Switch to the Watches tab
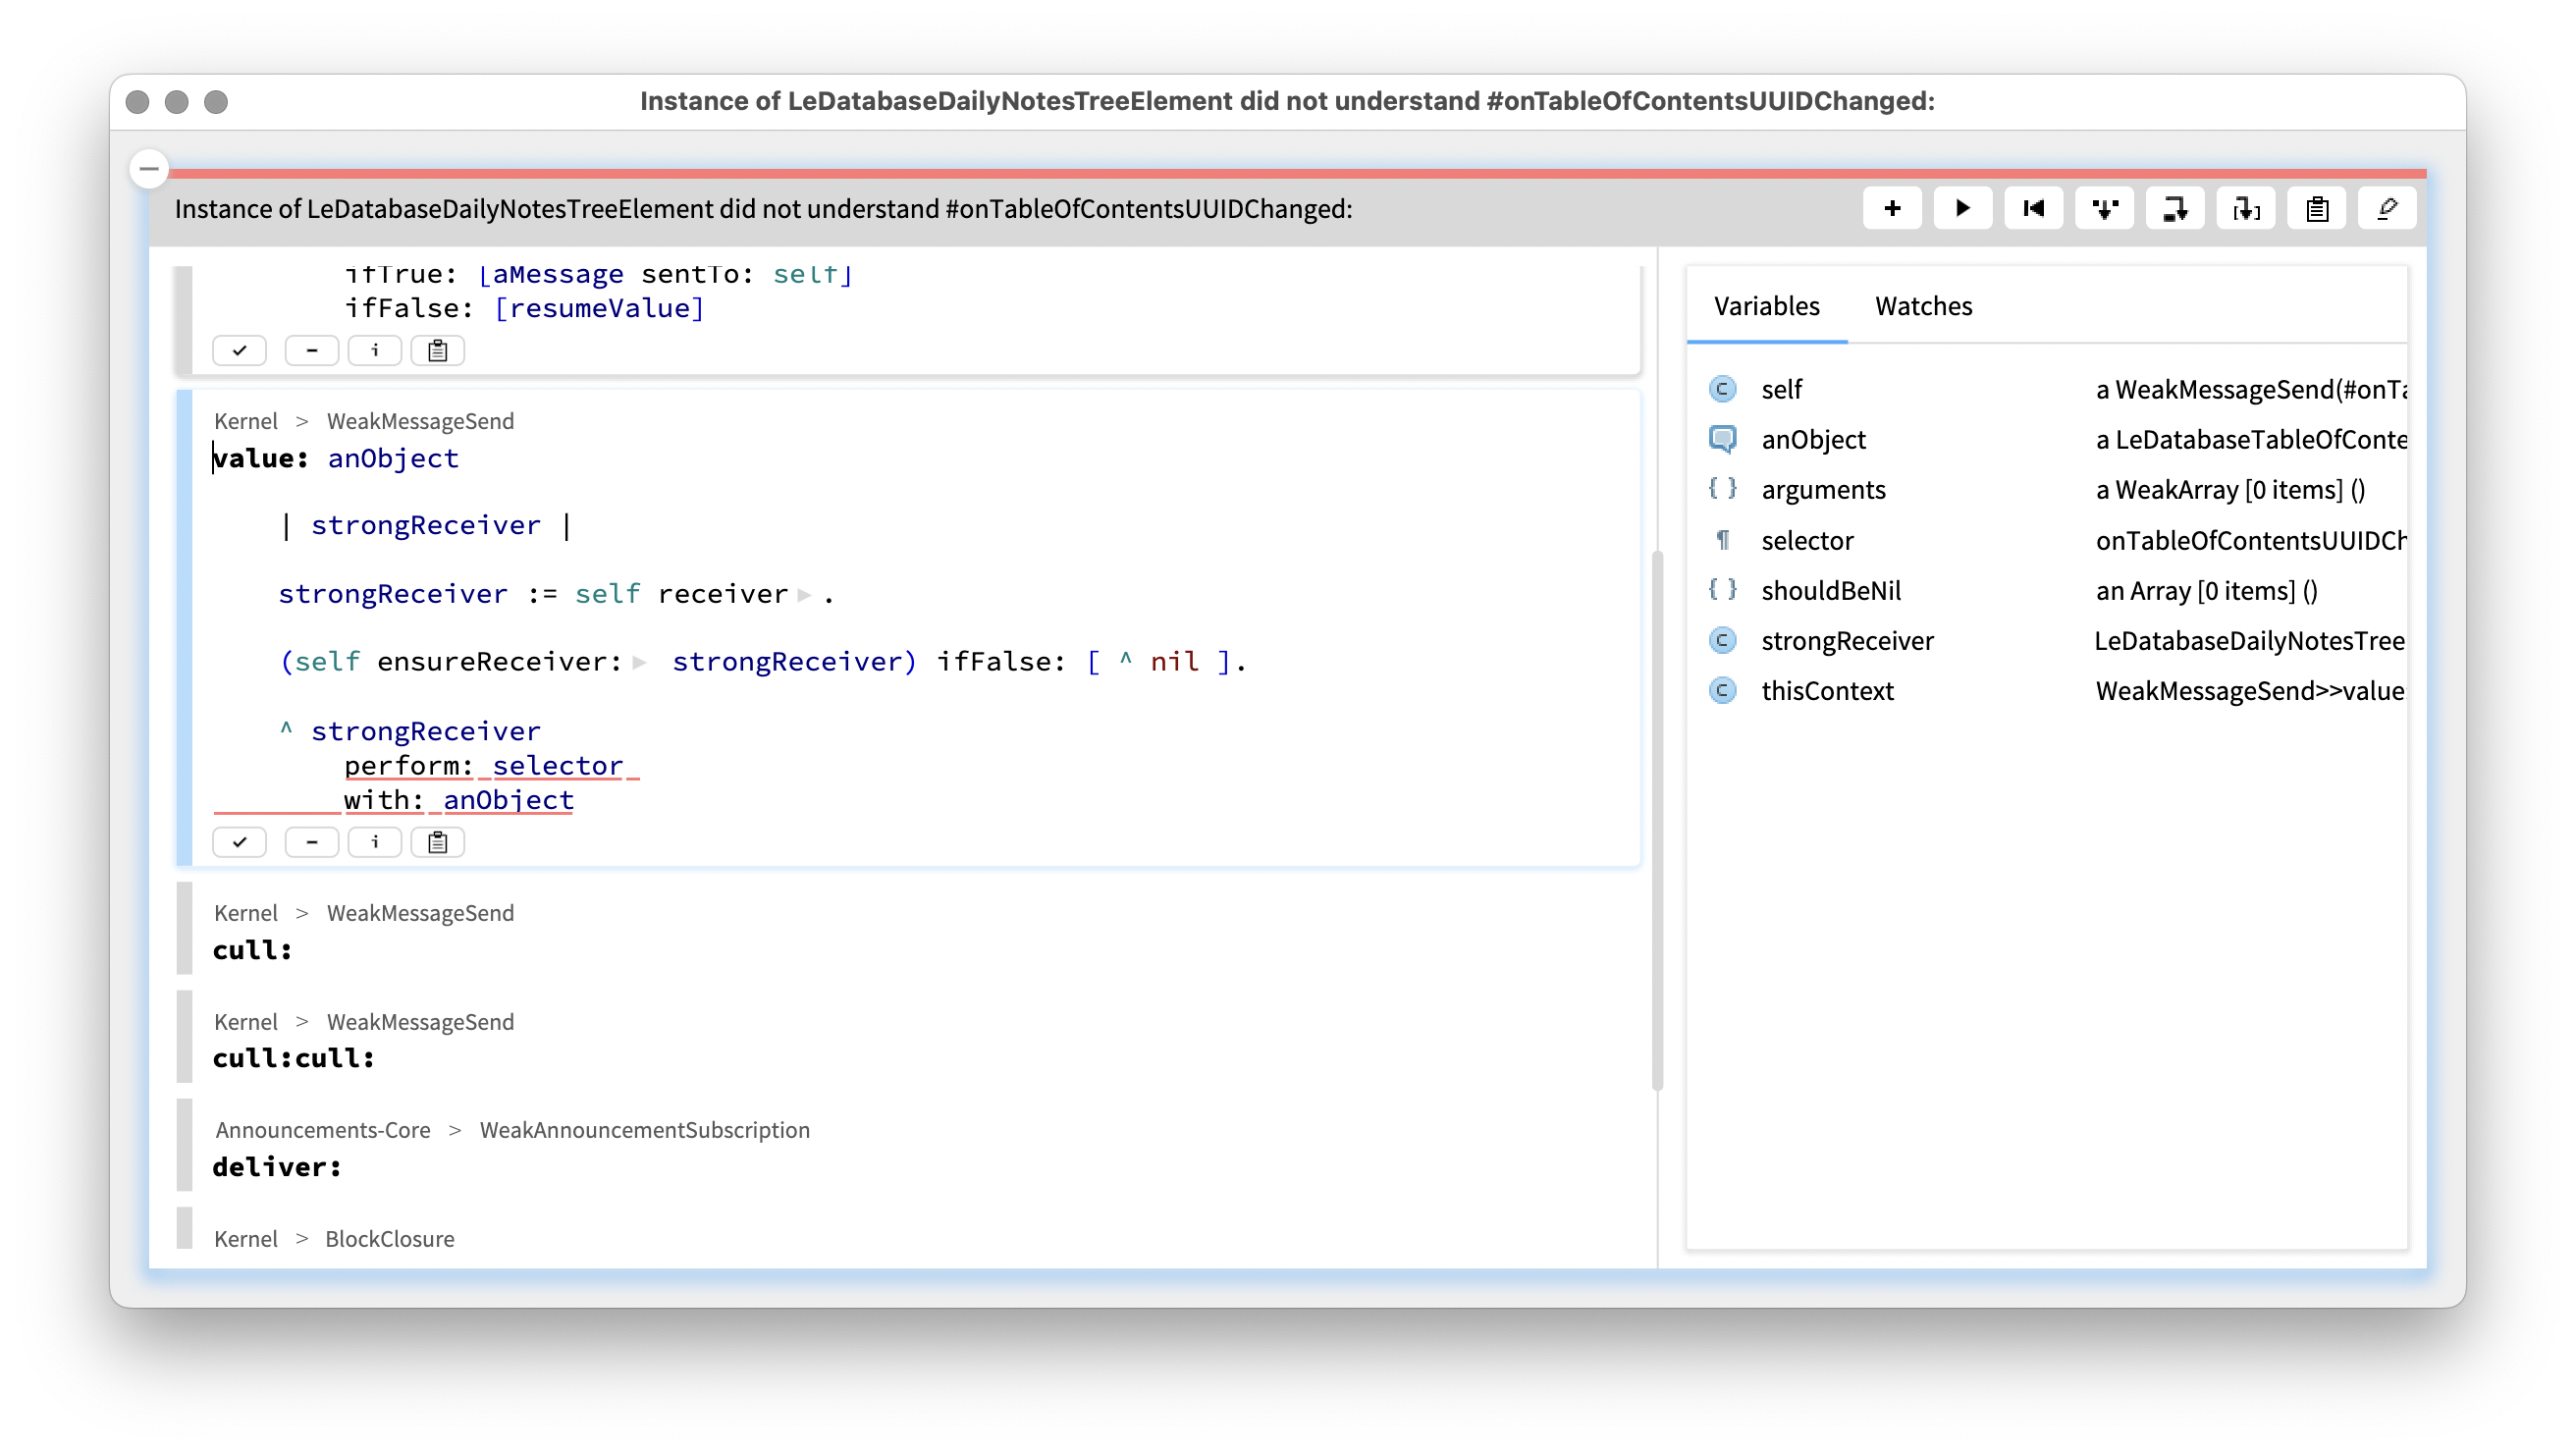Image resolution: width=2576 pixels, height=1453 pixels. pyautogui.click(x=1922, y=306)
